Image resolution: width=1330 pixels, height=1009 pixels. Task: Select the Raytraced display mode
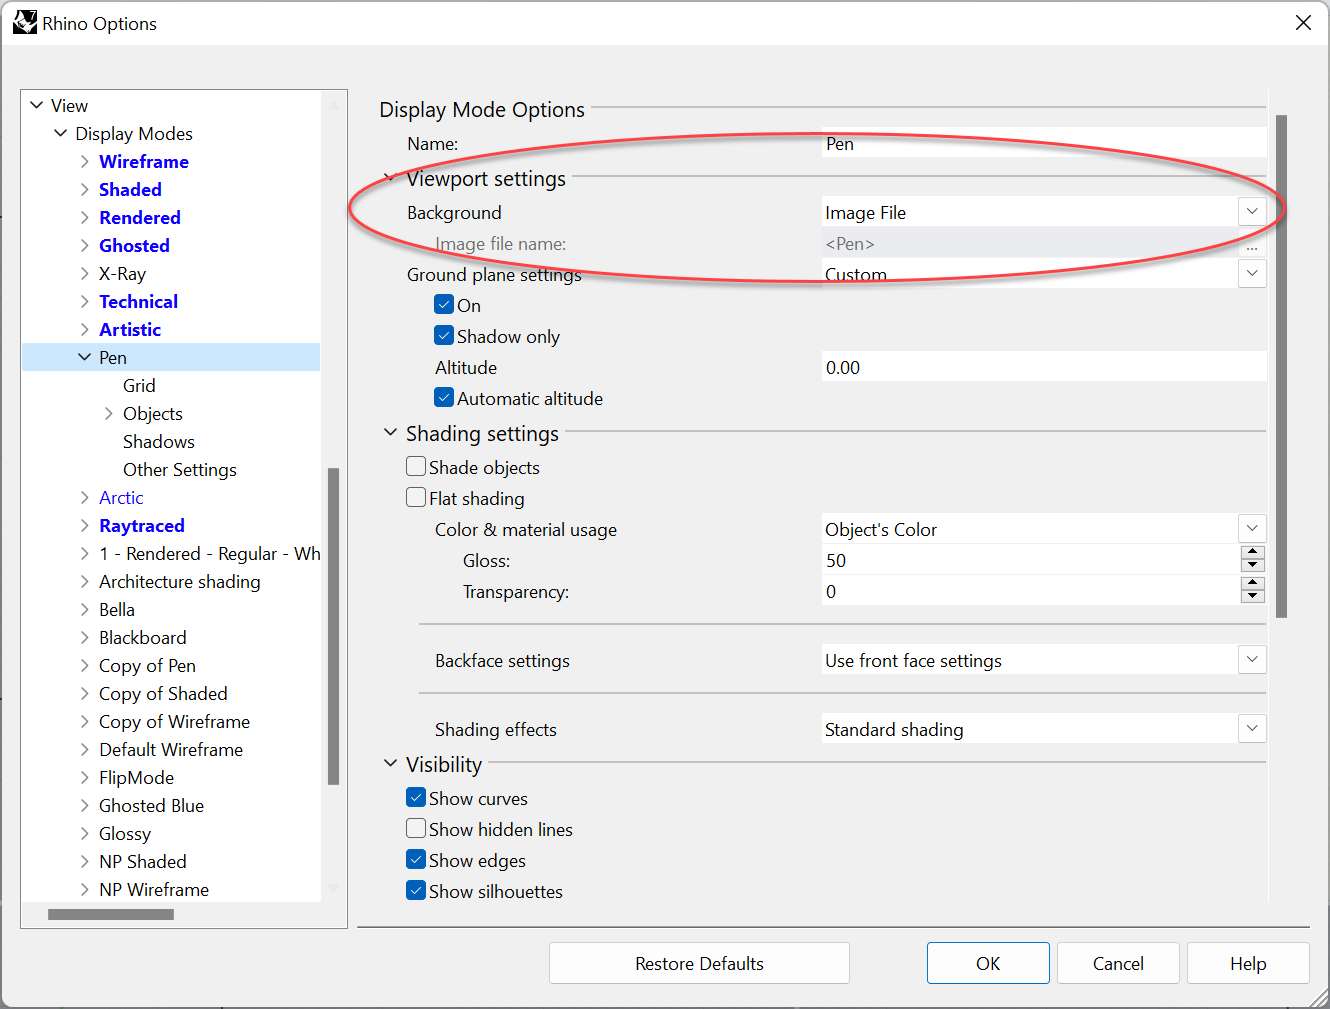click(141, 525)
